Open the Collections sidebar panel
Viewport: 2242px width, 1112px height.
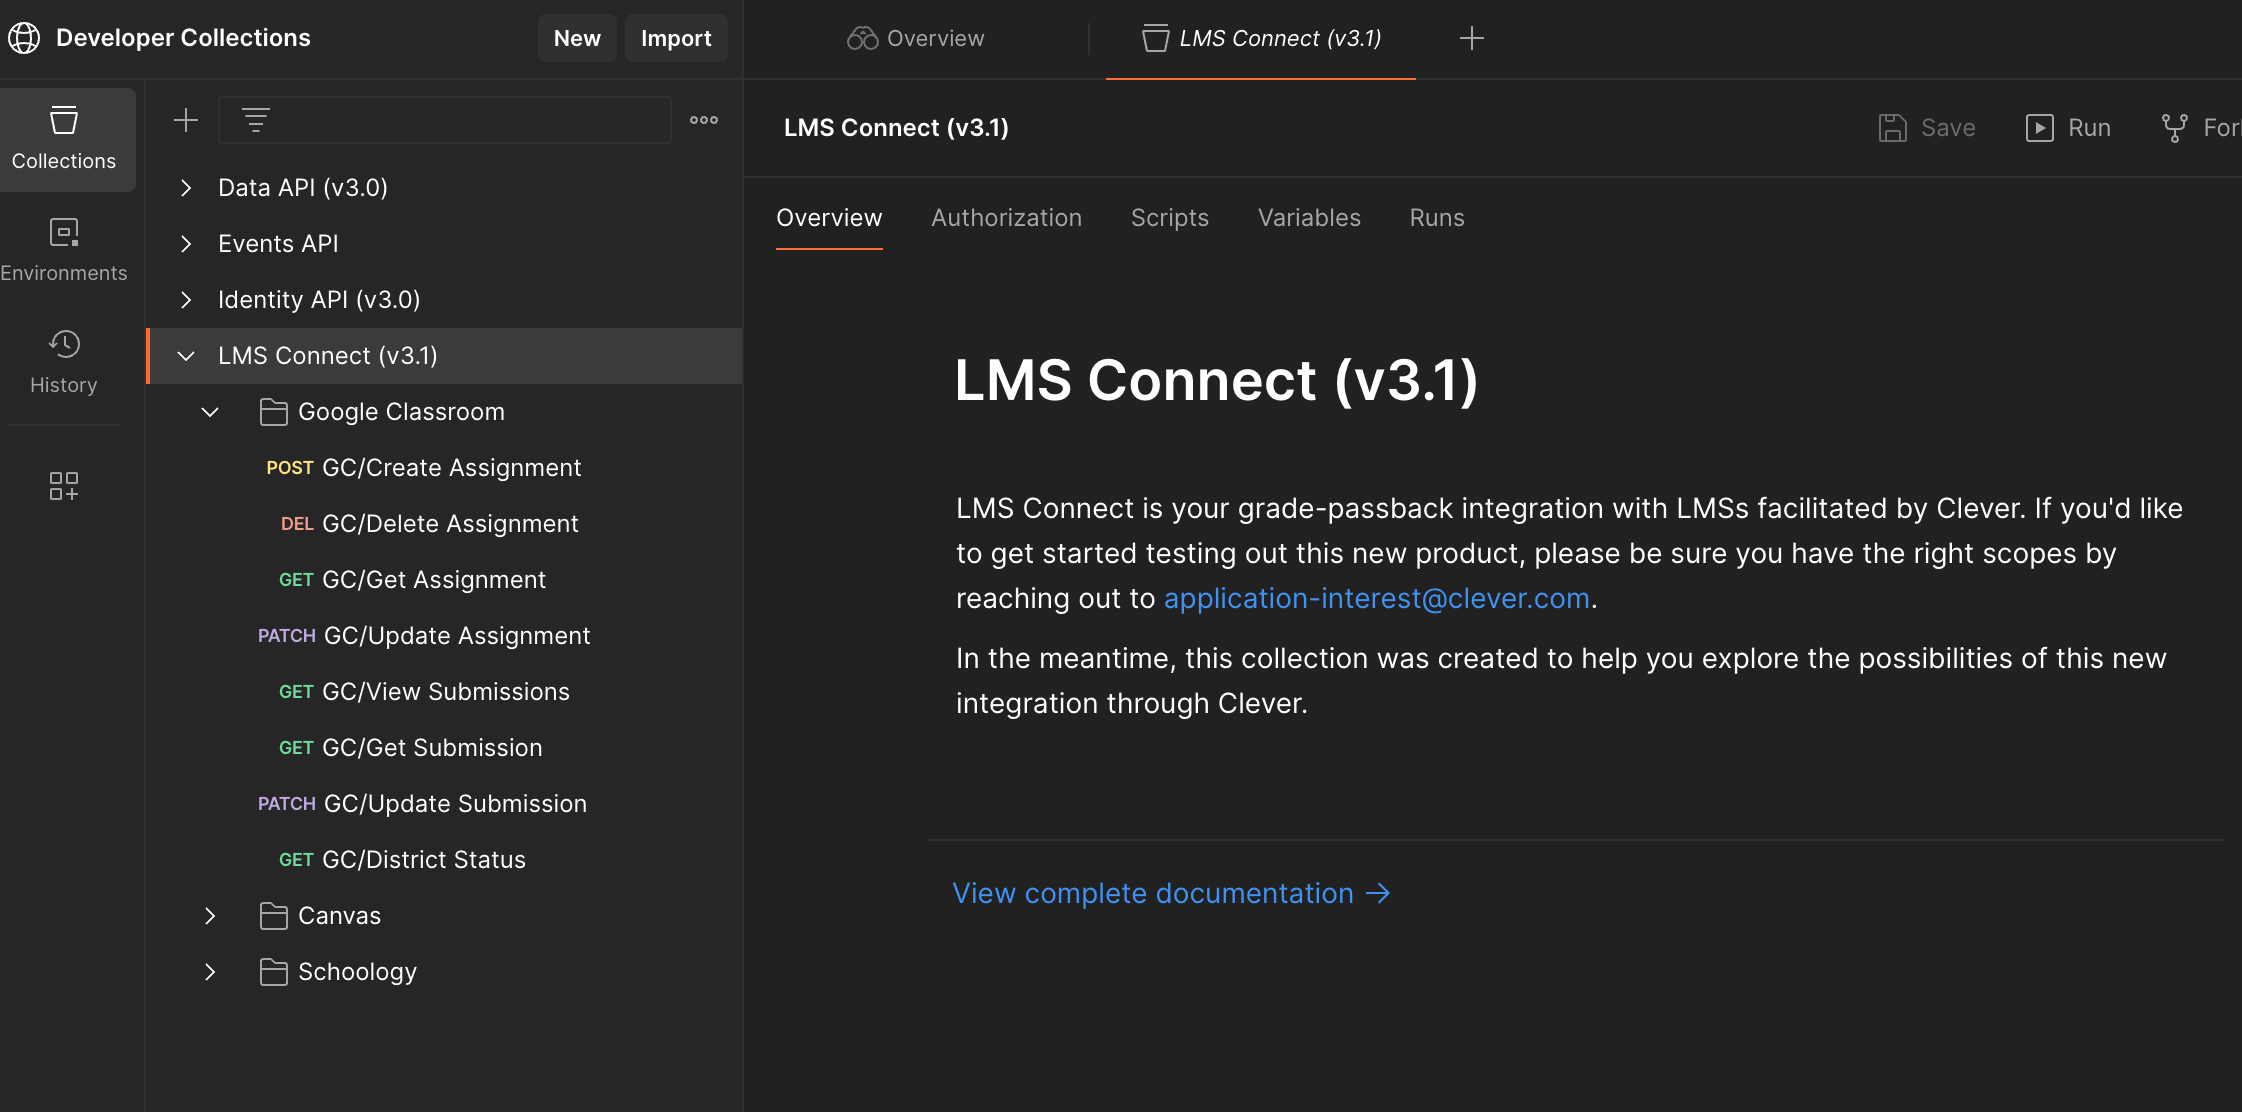pos(64,139)
